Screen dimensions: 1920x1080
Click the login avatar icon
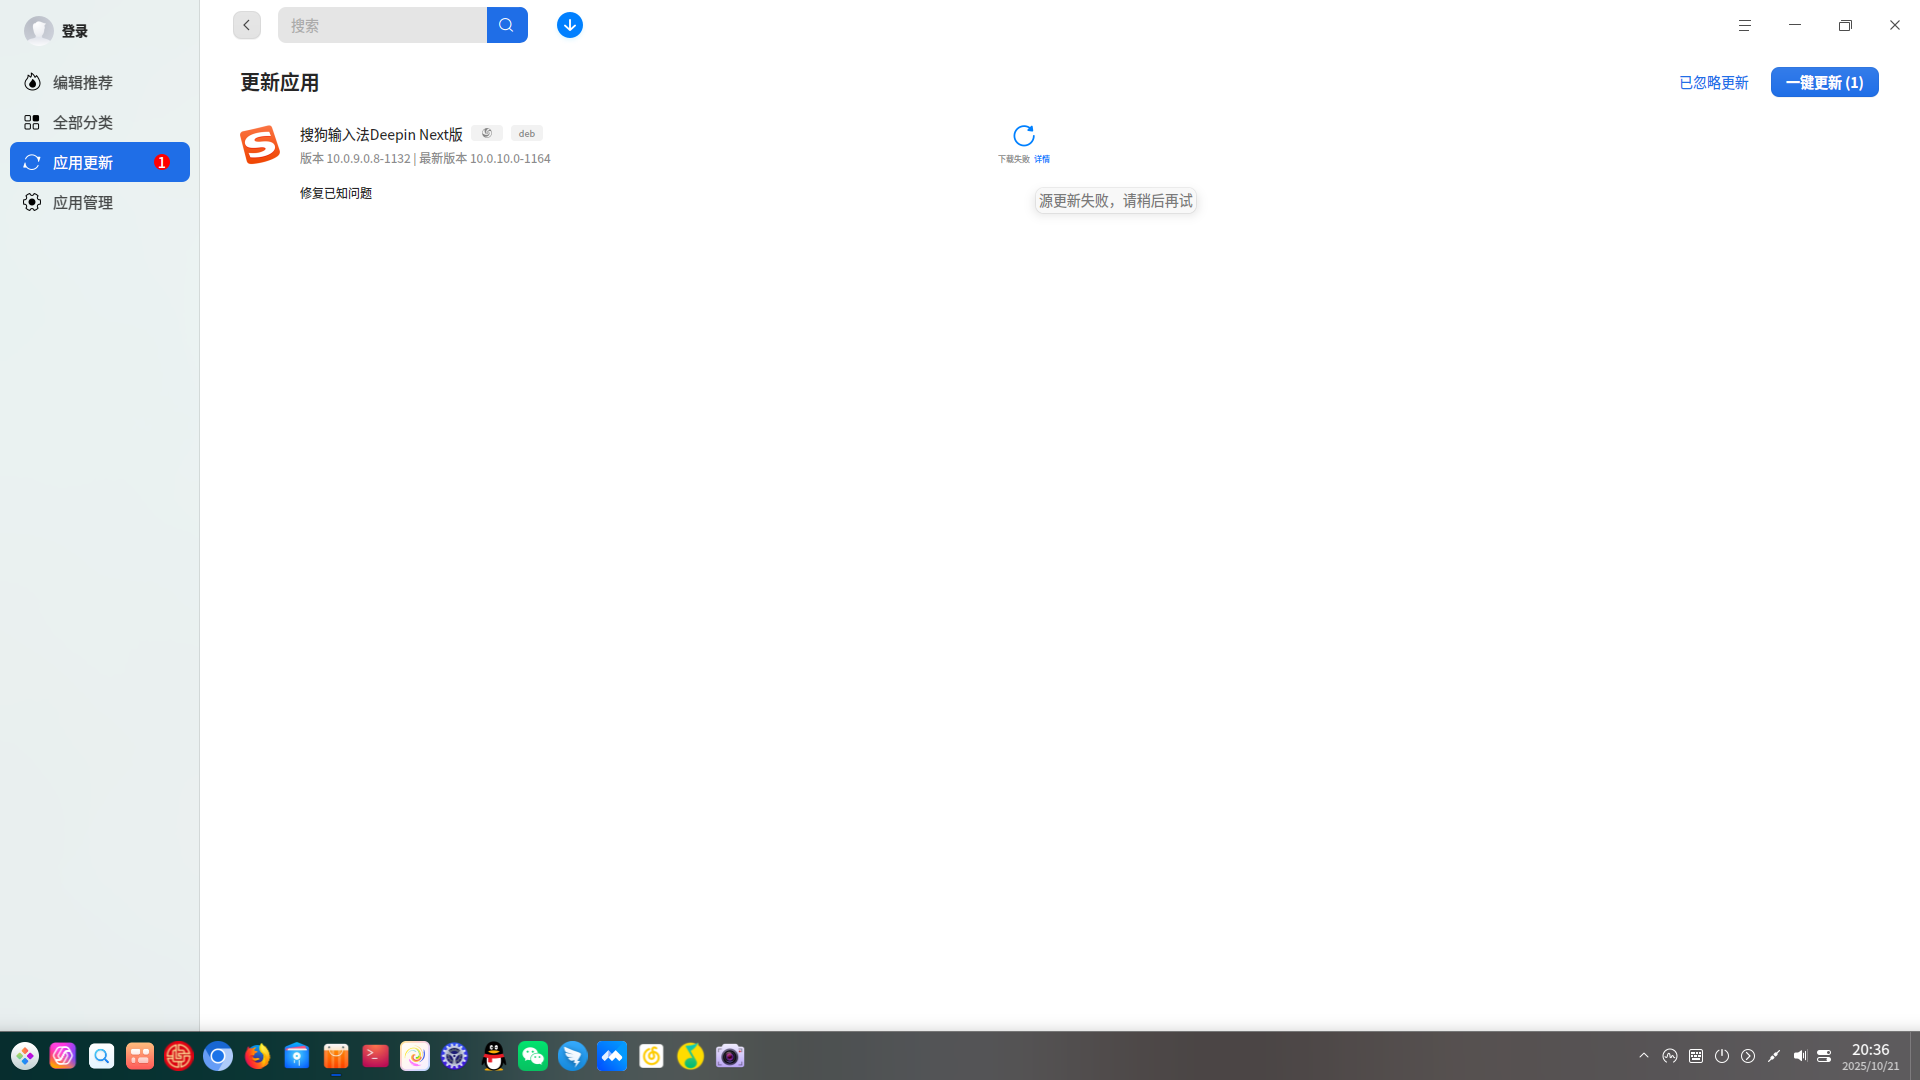[39, 30]
